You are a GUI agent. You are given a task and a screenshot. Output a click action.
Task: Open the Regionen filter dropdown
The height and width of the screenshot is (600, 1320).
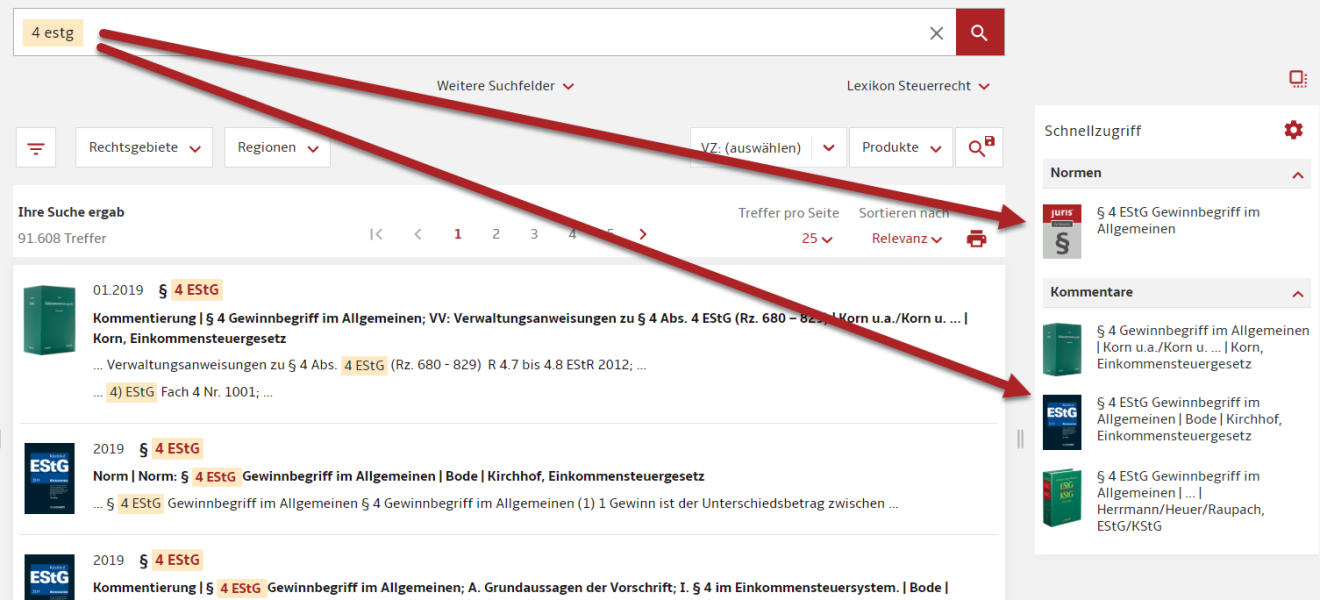click(277, 148)
